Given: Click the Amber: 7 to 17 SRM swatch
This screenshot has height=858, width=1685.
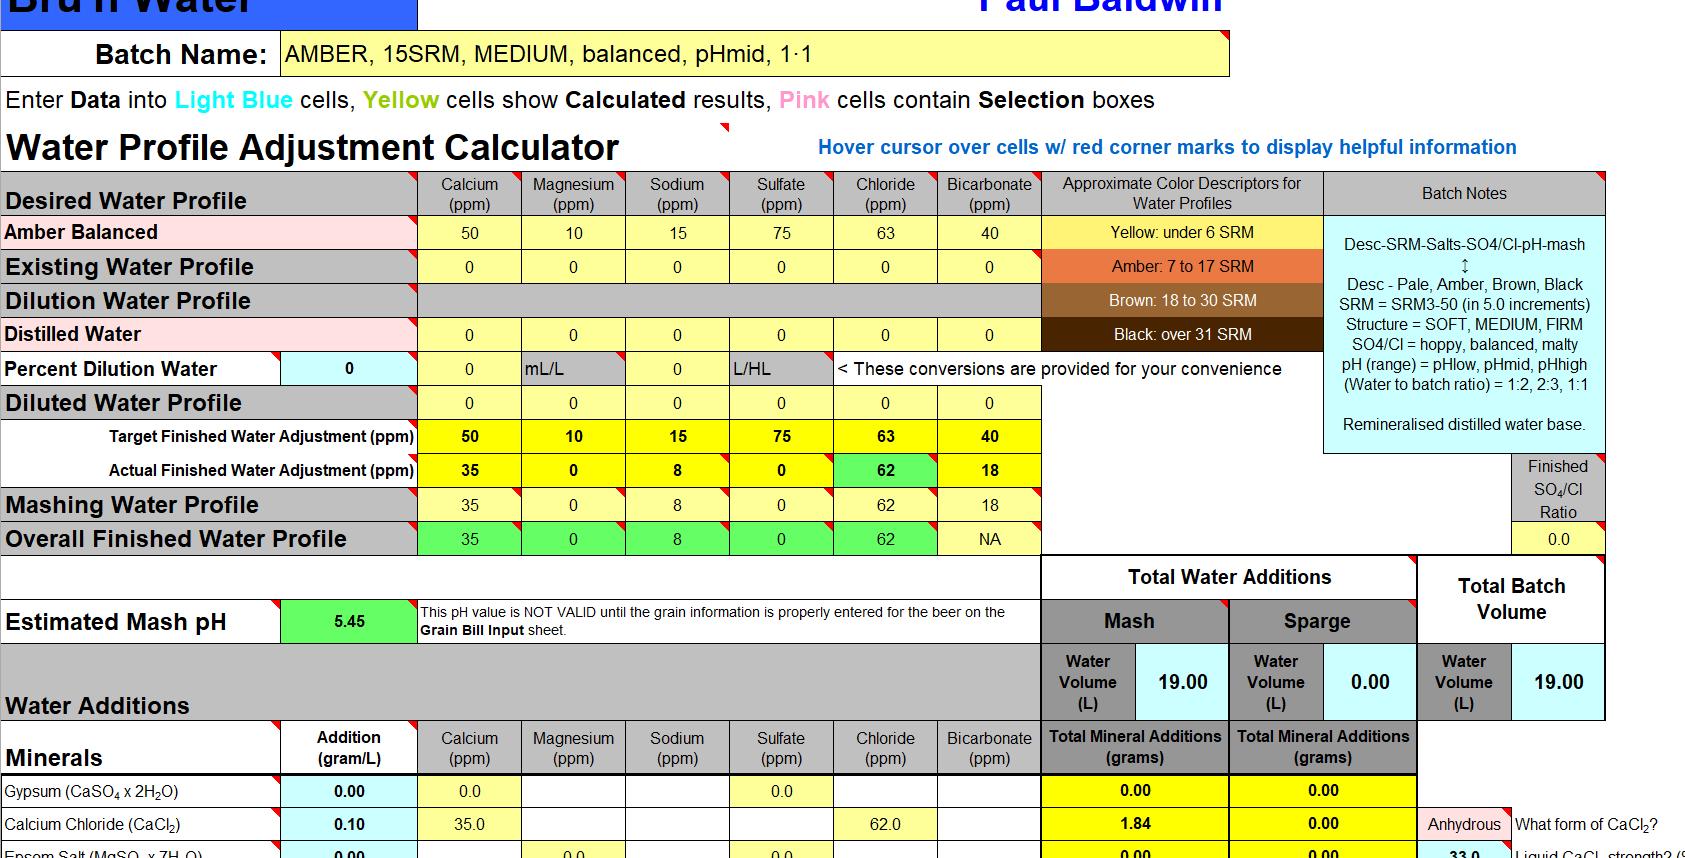Looking at the screenshot, I should (1182, 267).
